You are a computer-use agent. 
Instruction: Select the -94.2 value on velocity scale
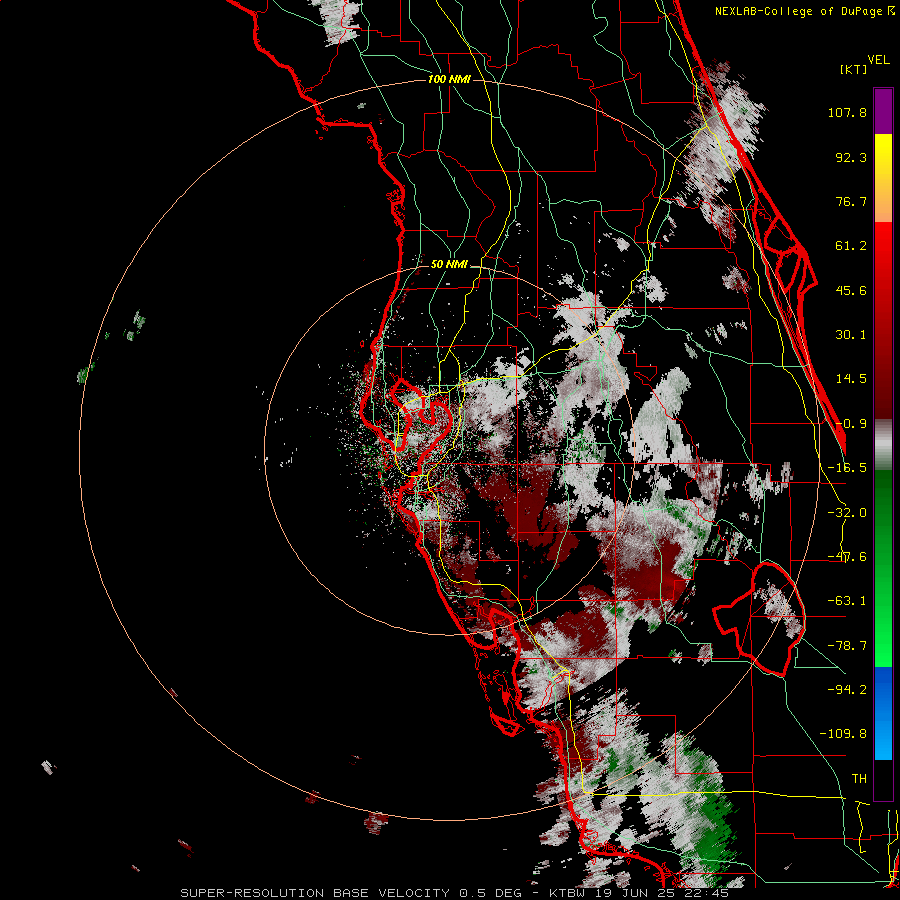[x=847, y=689]
